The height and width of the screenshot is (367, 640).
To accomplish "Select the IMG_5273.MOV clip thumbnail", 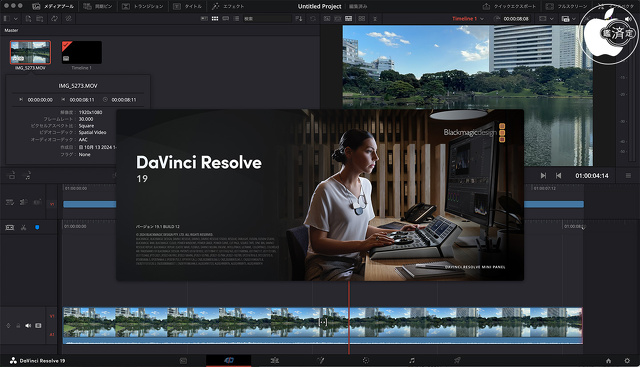I will coord(30,52).
